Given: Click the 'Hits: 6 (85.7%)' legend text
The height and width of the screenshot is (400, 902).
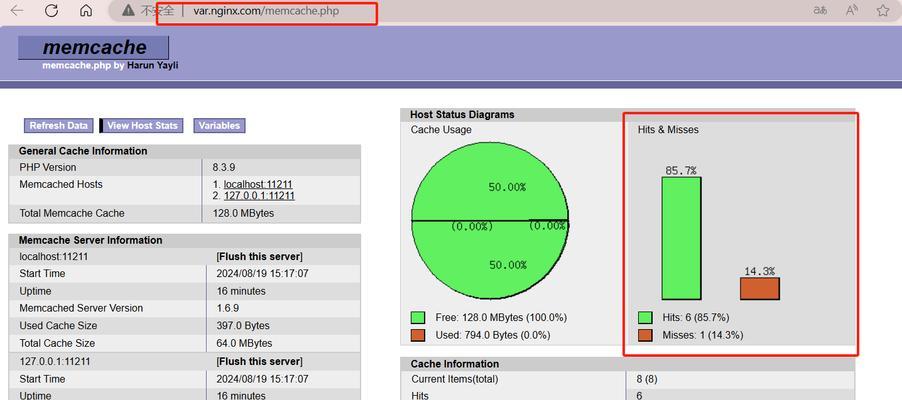Looking at the screenshot, I should point(695,318).
